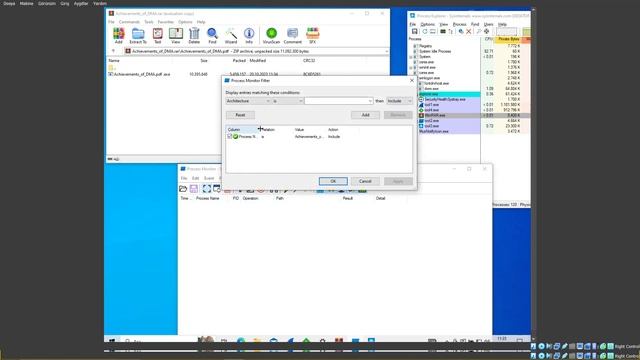Click the Result column header in Process Monitor

(348, 198)
